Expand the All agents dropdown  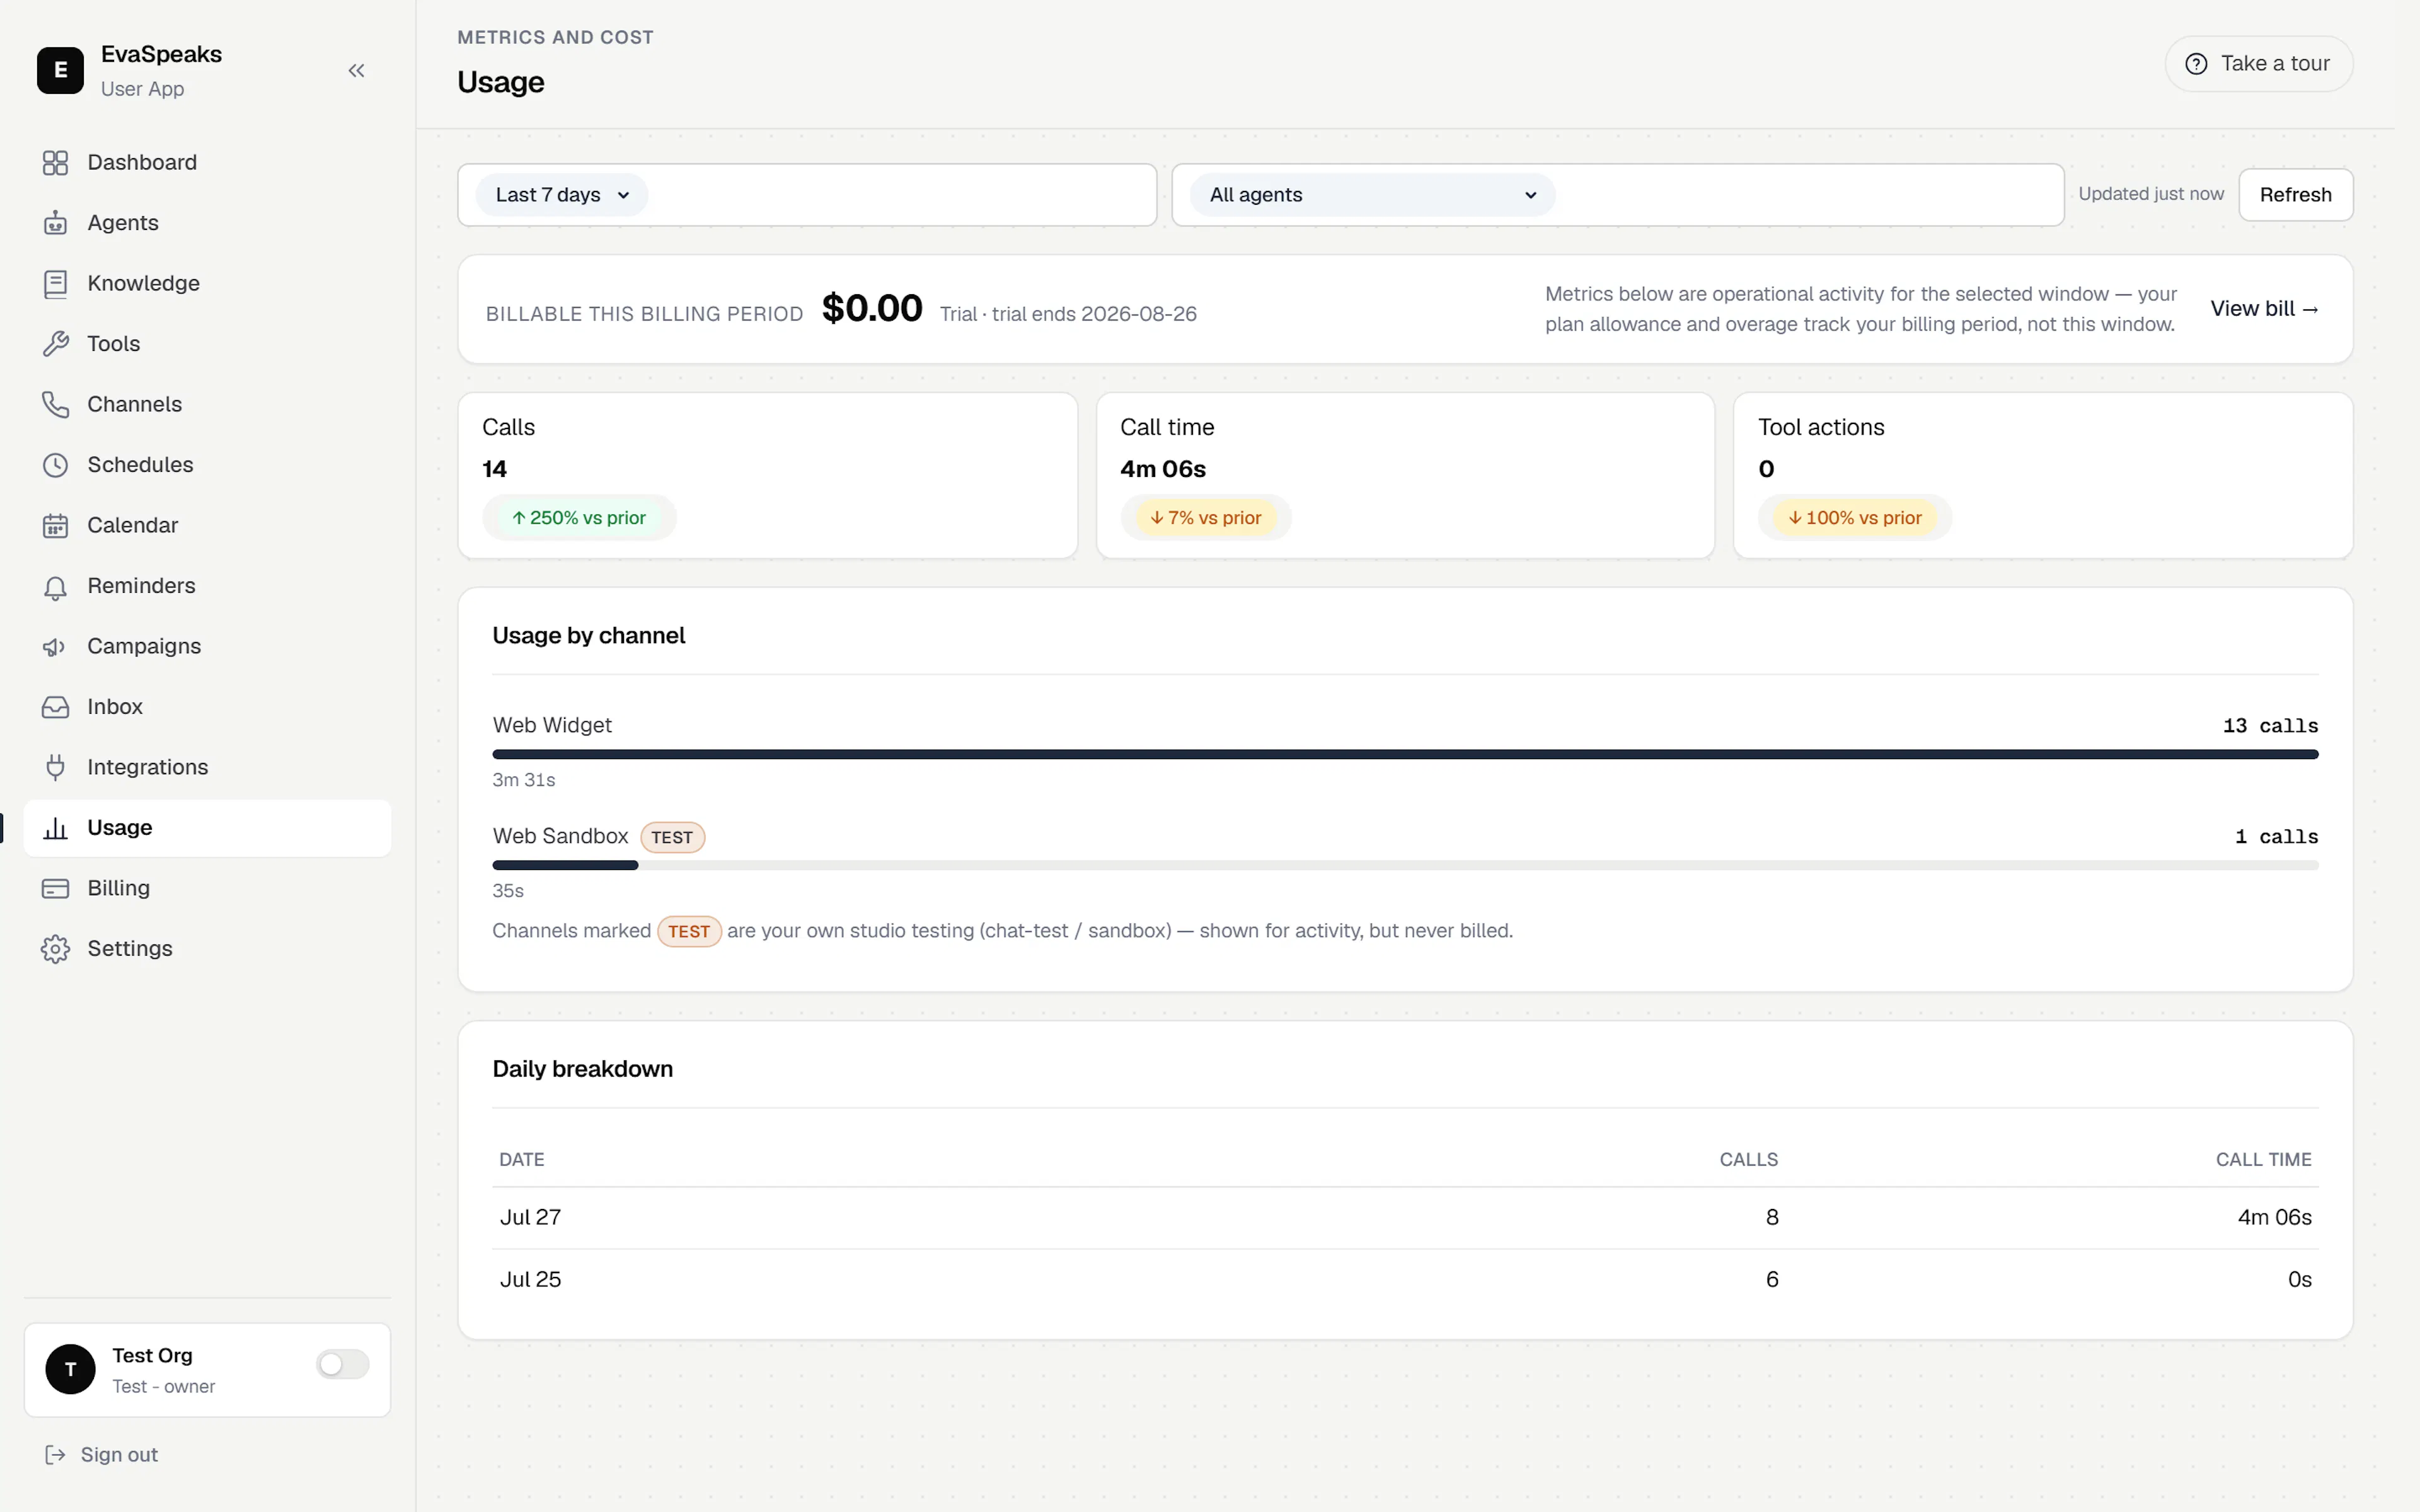coord(1372,195)
